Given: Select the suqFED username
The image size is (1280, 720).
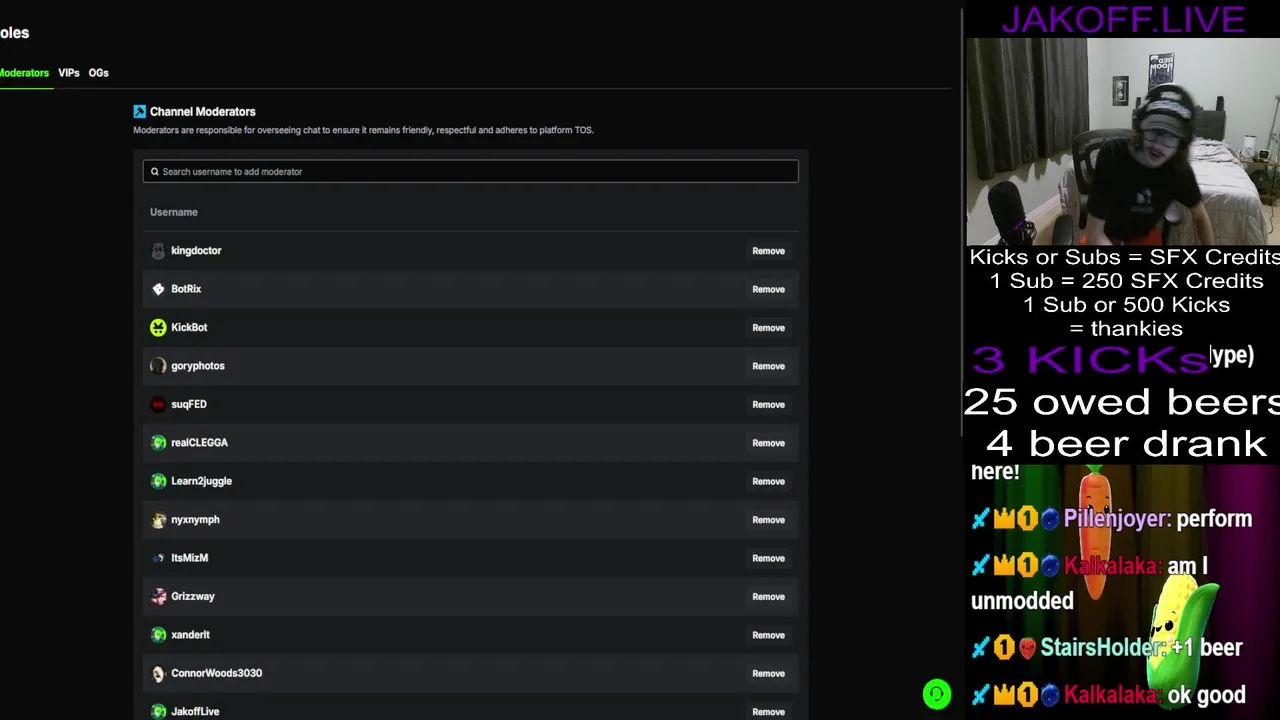Looking at the screenshot, I should (x=189, y=404).
